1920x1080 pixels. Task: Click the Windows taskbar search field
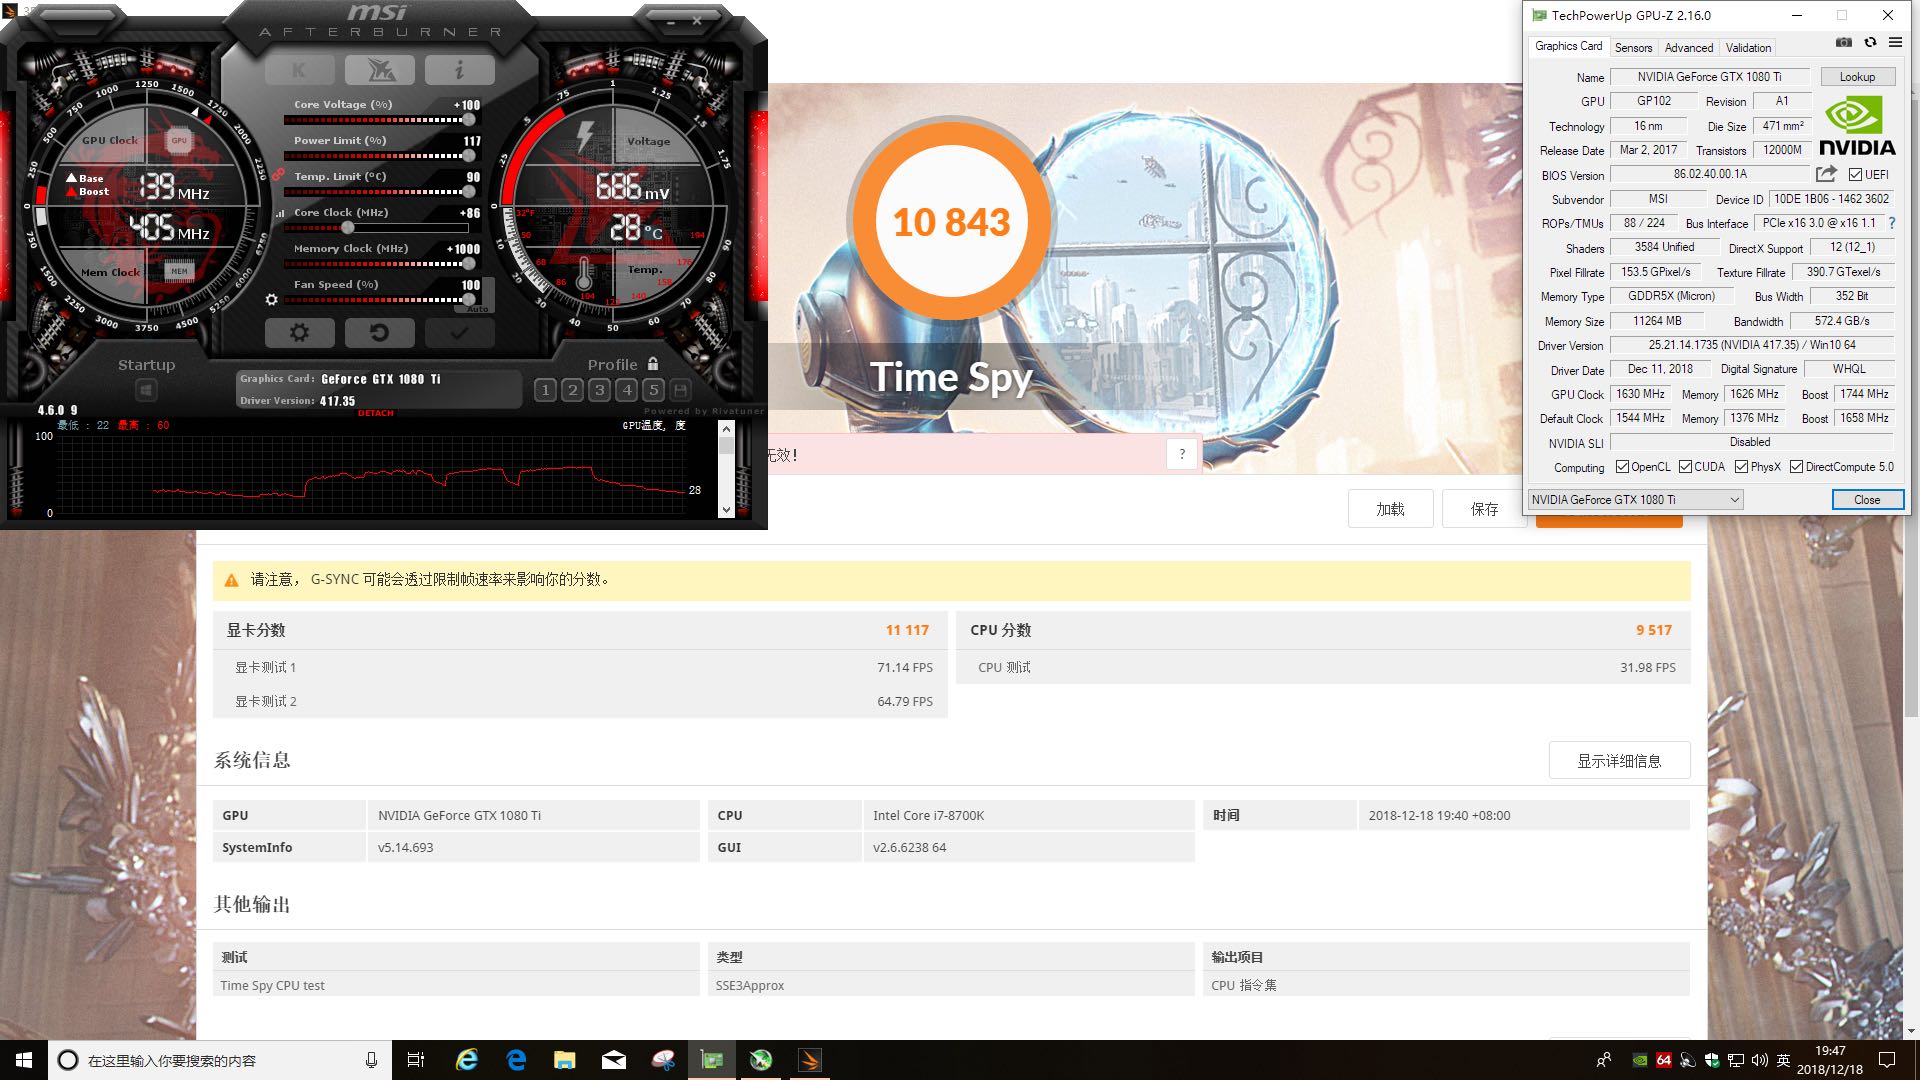click(220, 1060)
